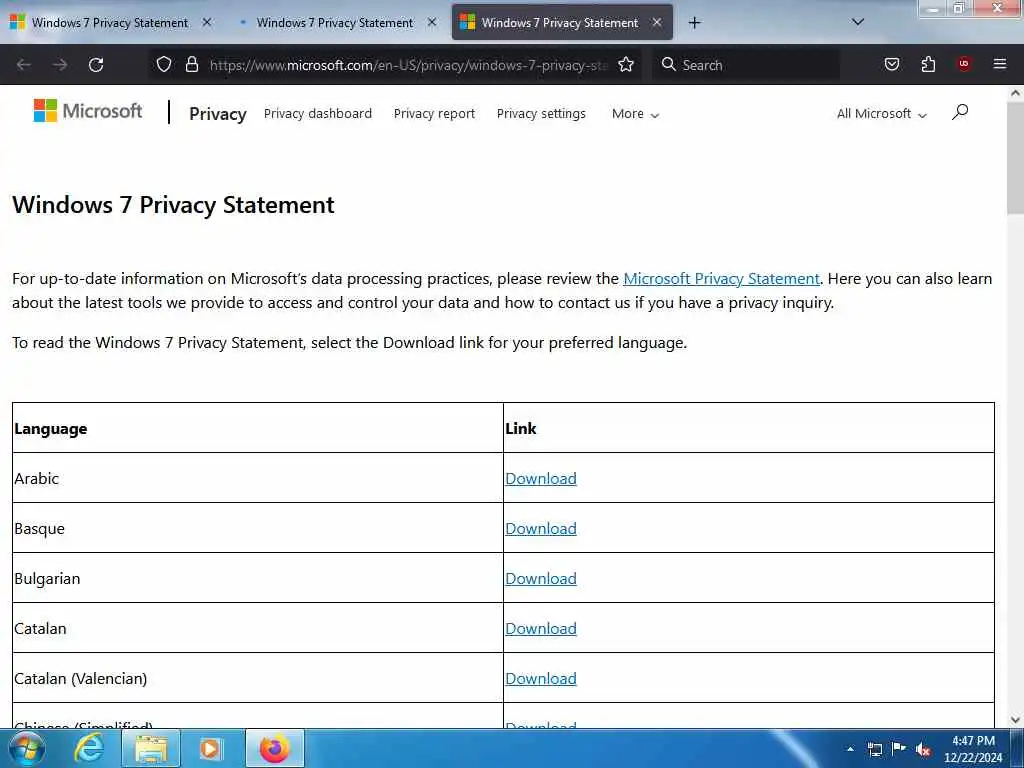This screenshot has width=1024, height=768.
Task: Download the Catalan (Valencian) privacy statement
Action: (x=541, y=679)
